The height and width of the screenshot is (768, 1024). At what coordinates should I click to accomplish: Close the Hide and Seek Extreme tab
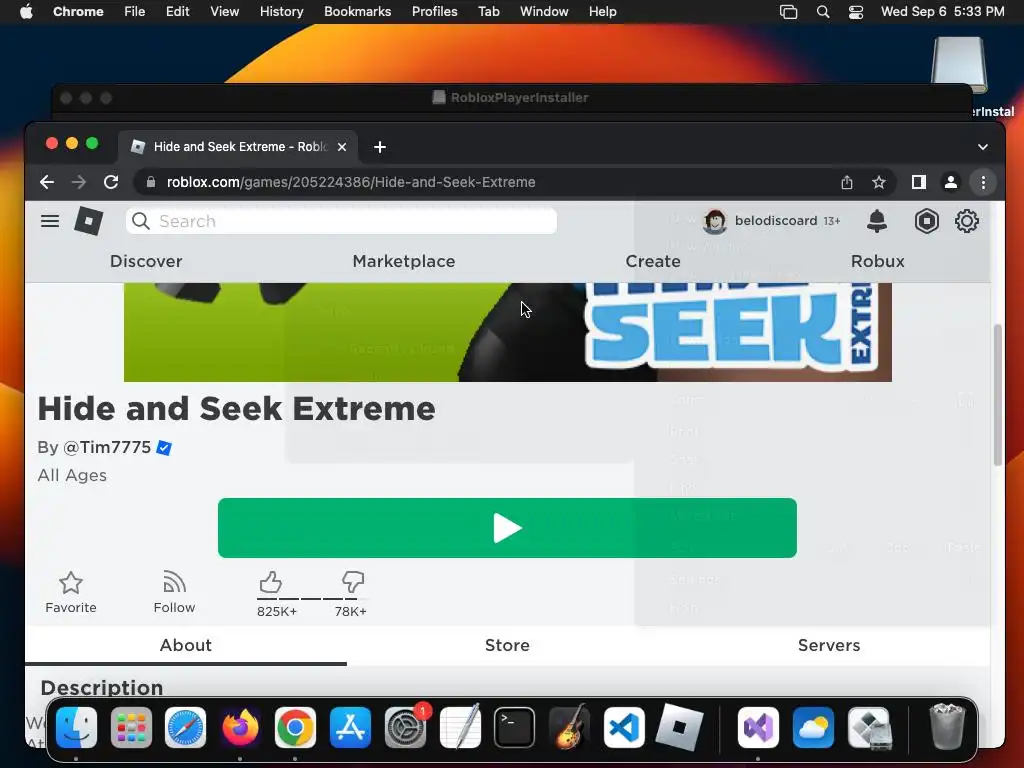(x=342, y=147)
